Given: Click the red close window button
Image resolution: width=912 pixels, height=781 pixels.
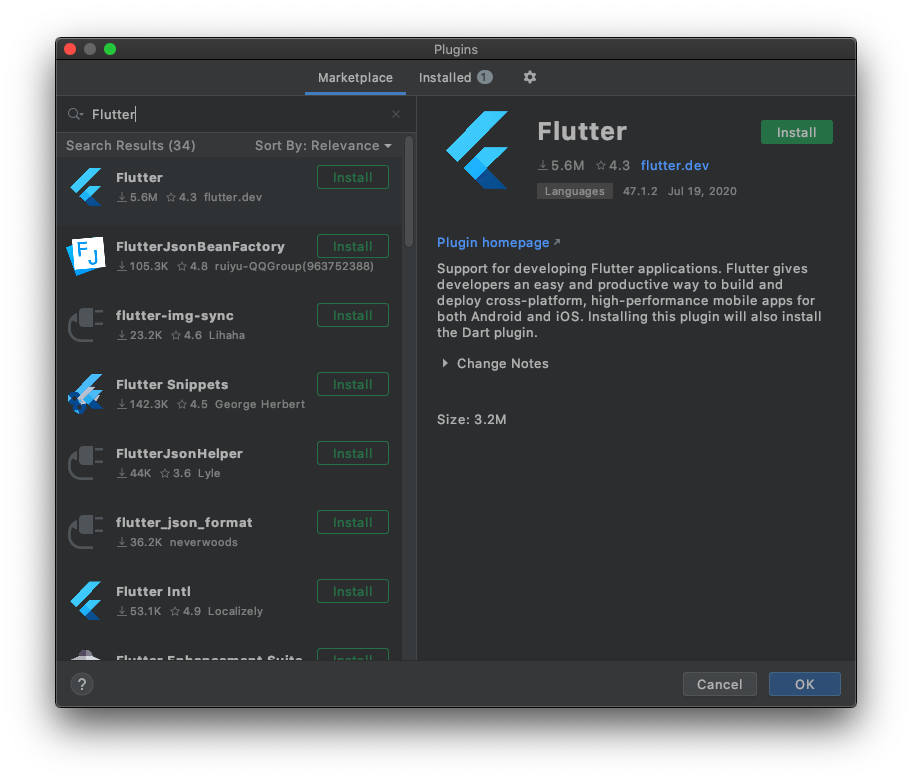Looking at the screenshot, I should [70, 49].
